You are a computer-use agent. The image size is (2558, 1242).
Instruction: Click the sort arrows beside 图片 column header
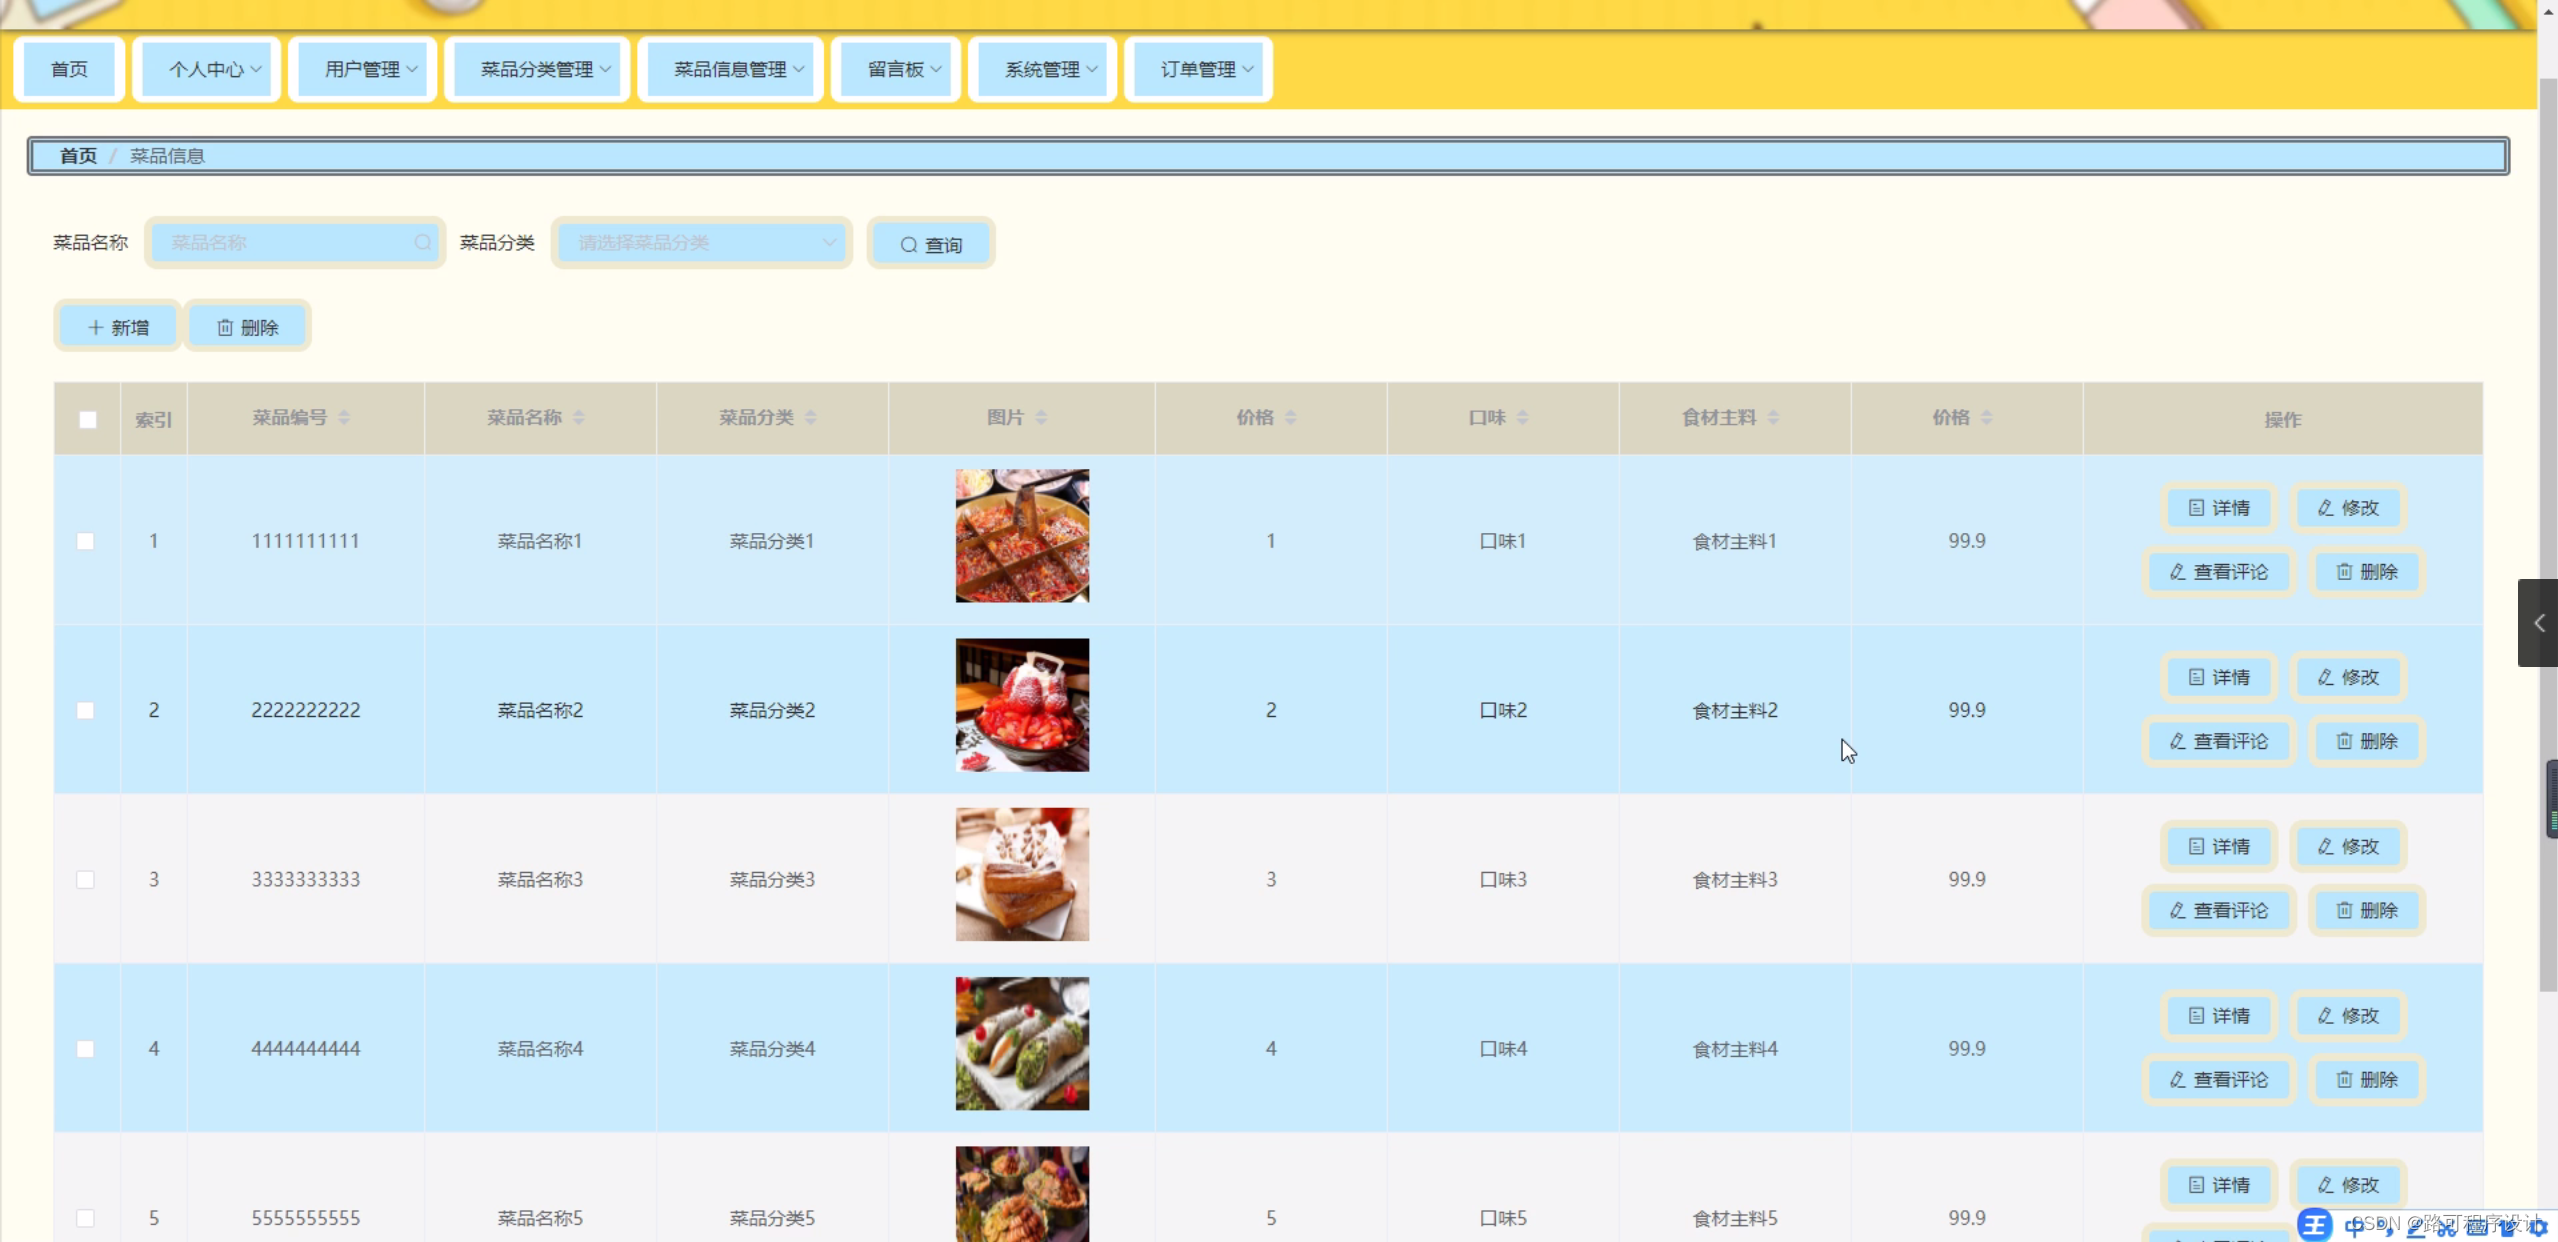(1041, 418)
